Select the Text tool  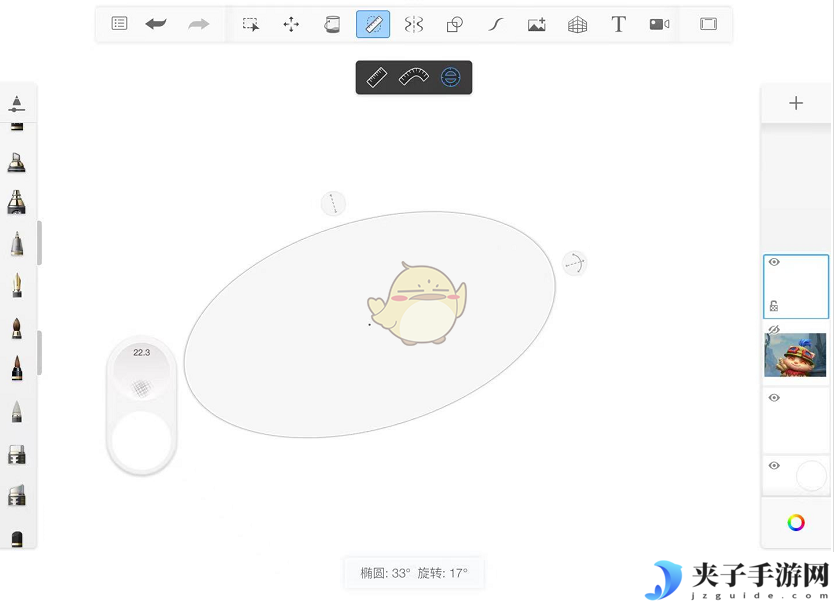coord(618,24)
